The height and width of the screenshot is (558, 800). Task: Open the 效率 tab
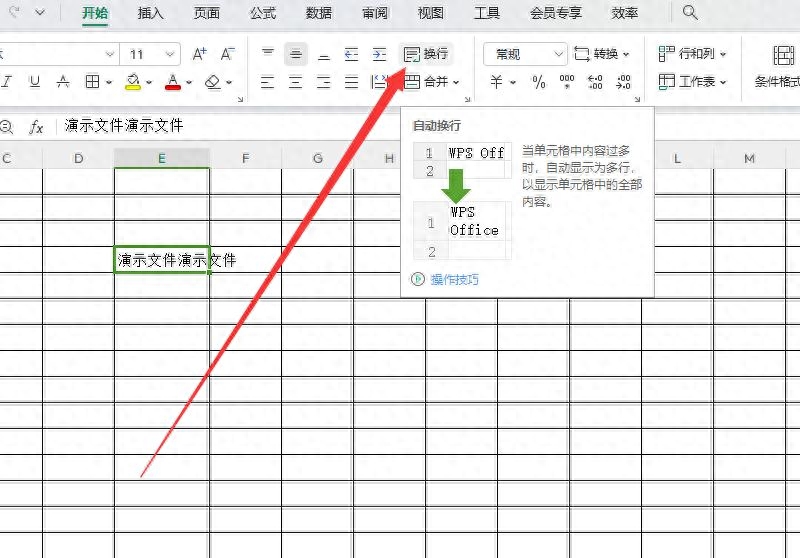(x=624, y=13)
